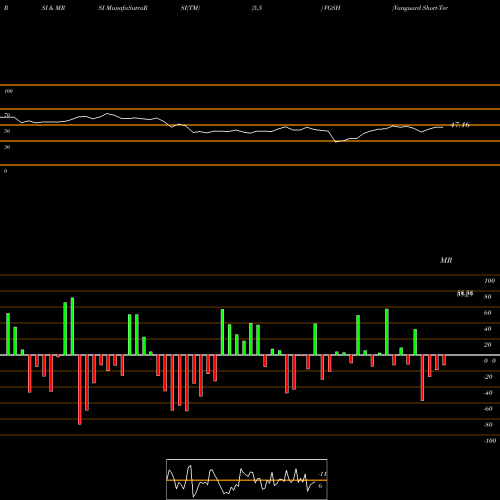Click the MR axis 20 label
Image resolution: width=500 pixels, height=500 pixels.
(488, 345)
